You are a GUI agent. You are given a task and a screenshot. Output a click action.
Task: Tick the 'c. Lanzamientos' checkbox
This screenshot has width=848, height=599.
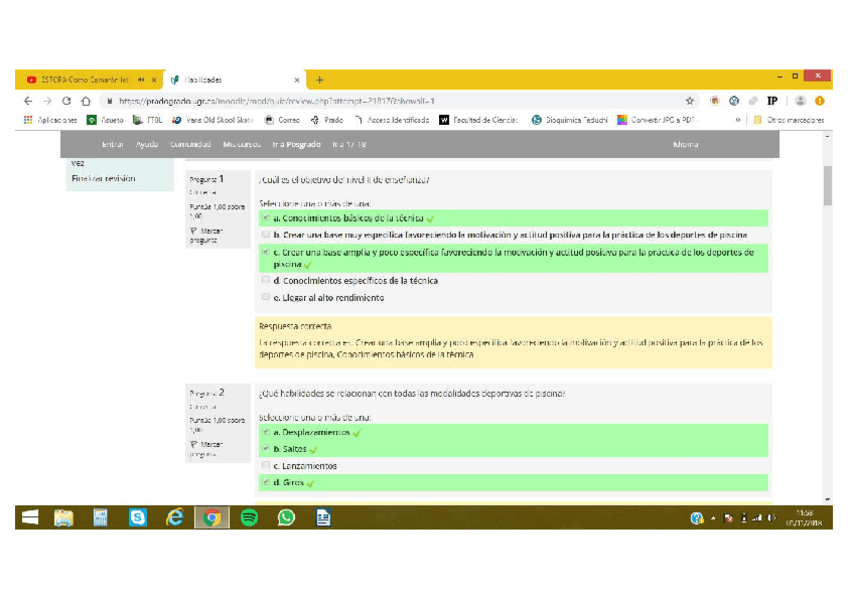266,466
